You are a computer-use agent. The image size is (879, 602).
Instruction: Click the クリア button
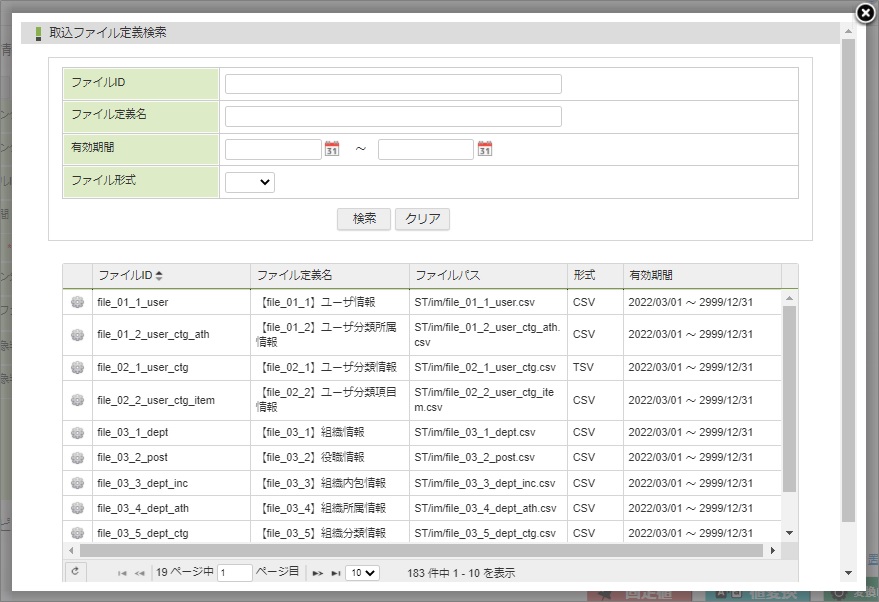tap(423, 219)
